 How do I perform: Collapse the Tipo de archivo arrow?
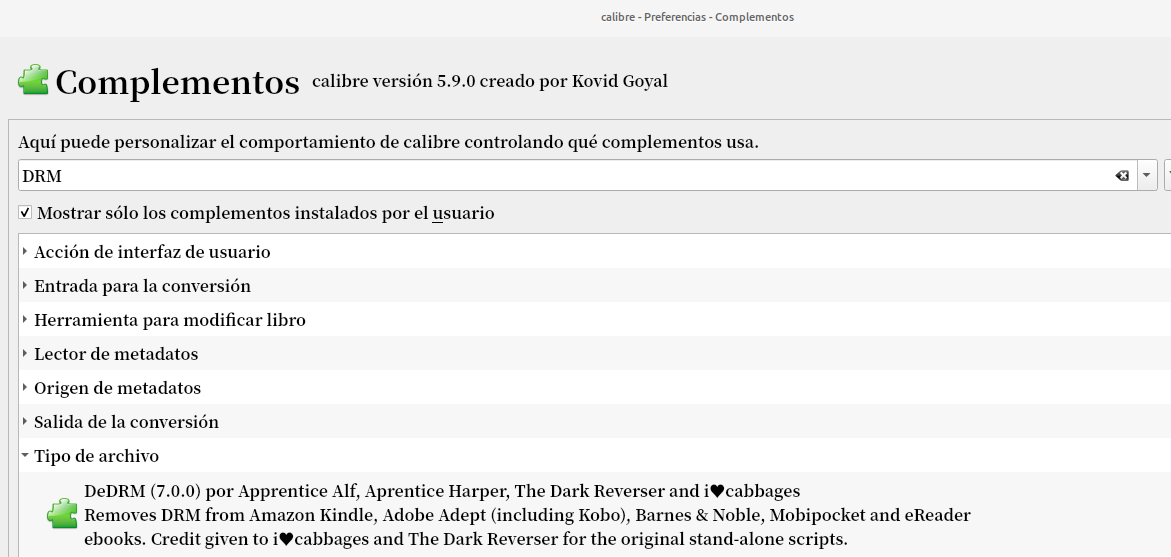click(25, 455)
